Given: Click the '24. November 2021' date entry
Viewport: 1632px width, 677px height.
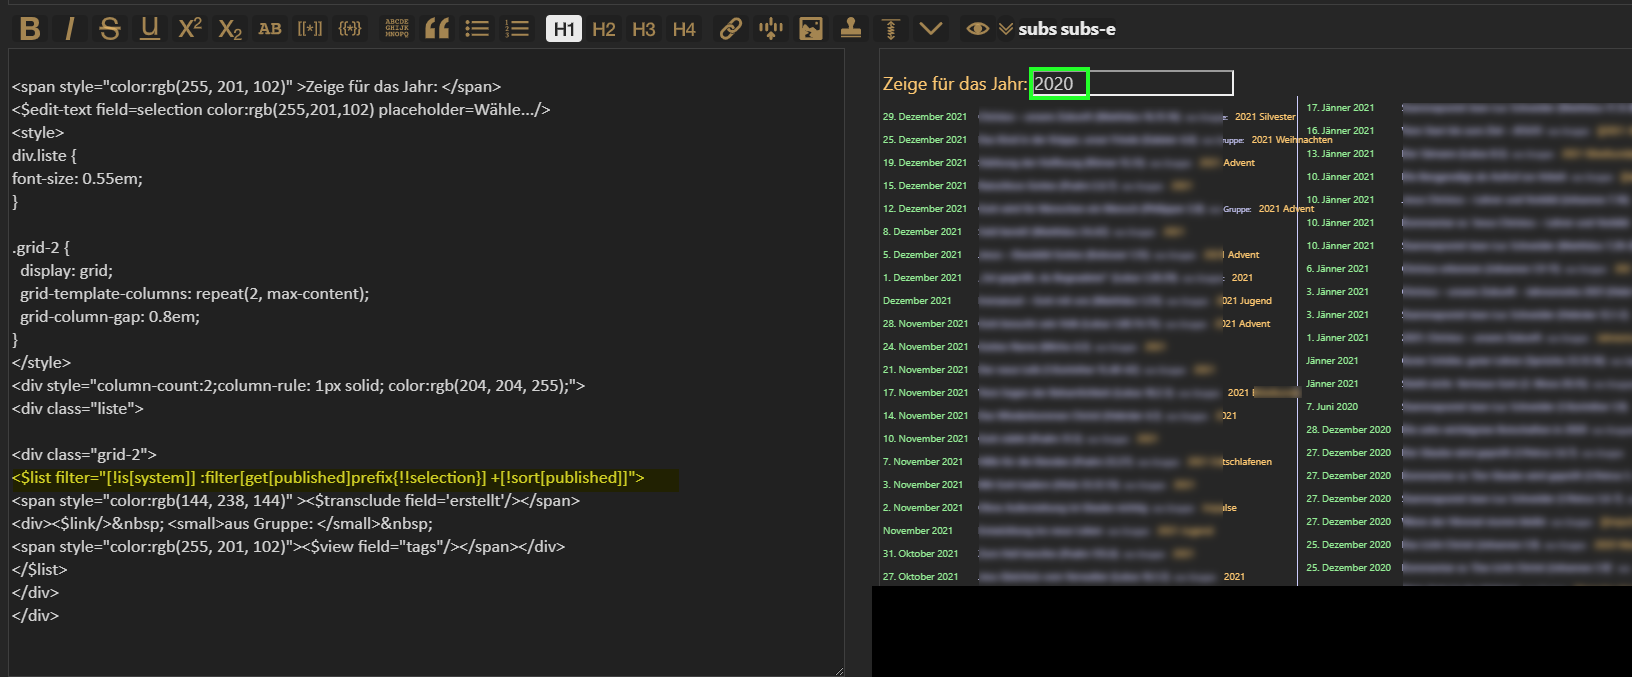Looking at the screenshot, I should click(x=926, y=347).
